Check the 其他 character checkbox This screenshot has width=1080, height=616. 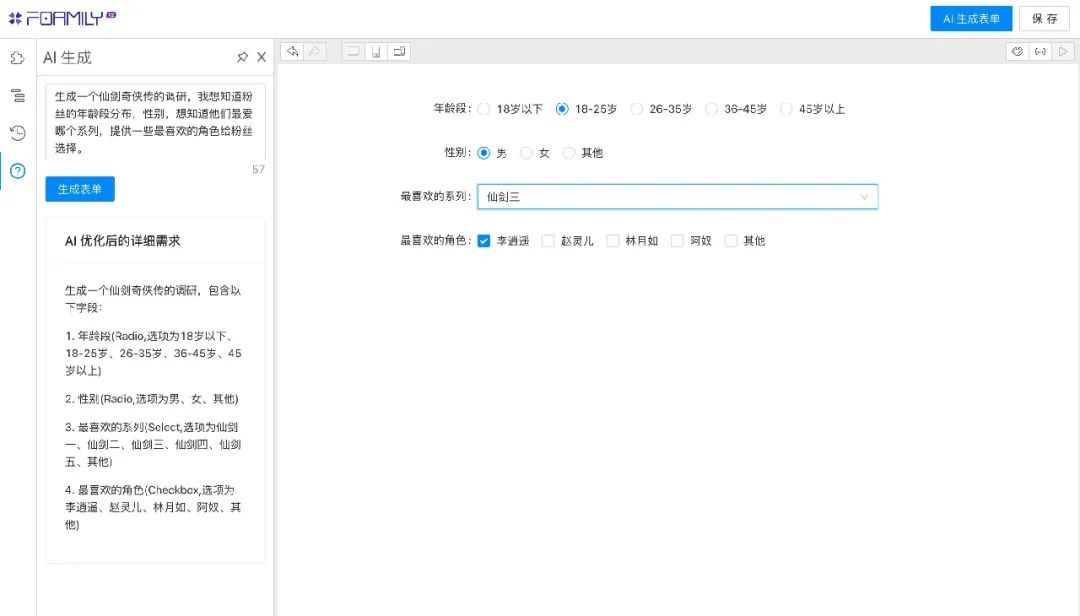click(731, 240)
